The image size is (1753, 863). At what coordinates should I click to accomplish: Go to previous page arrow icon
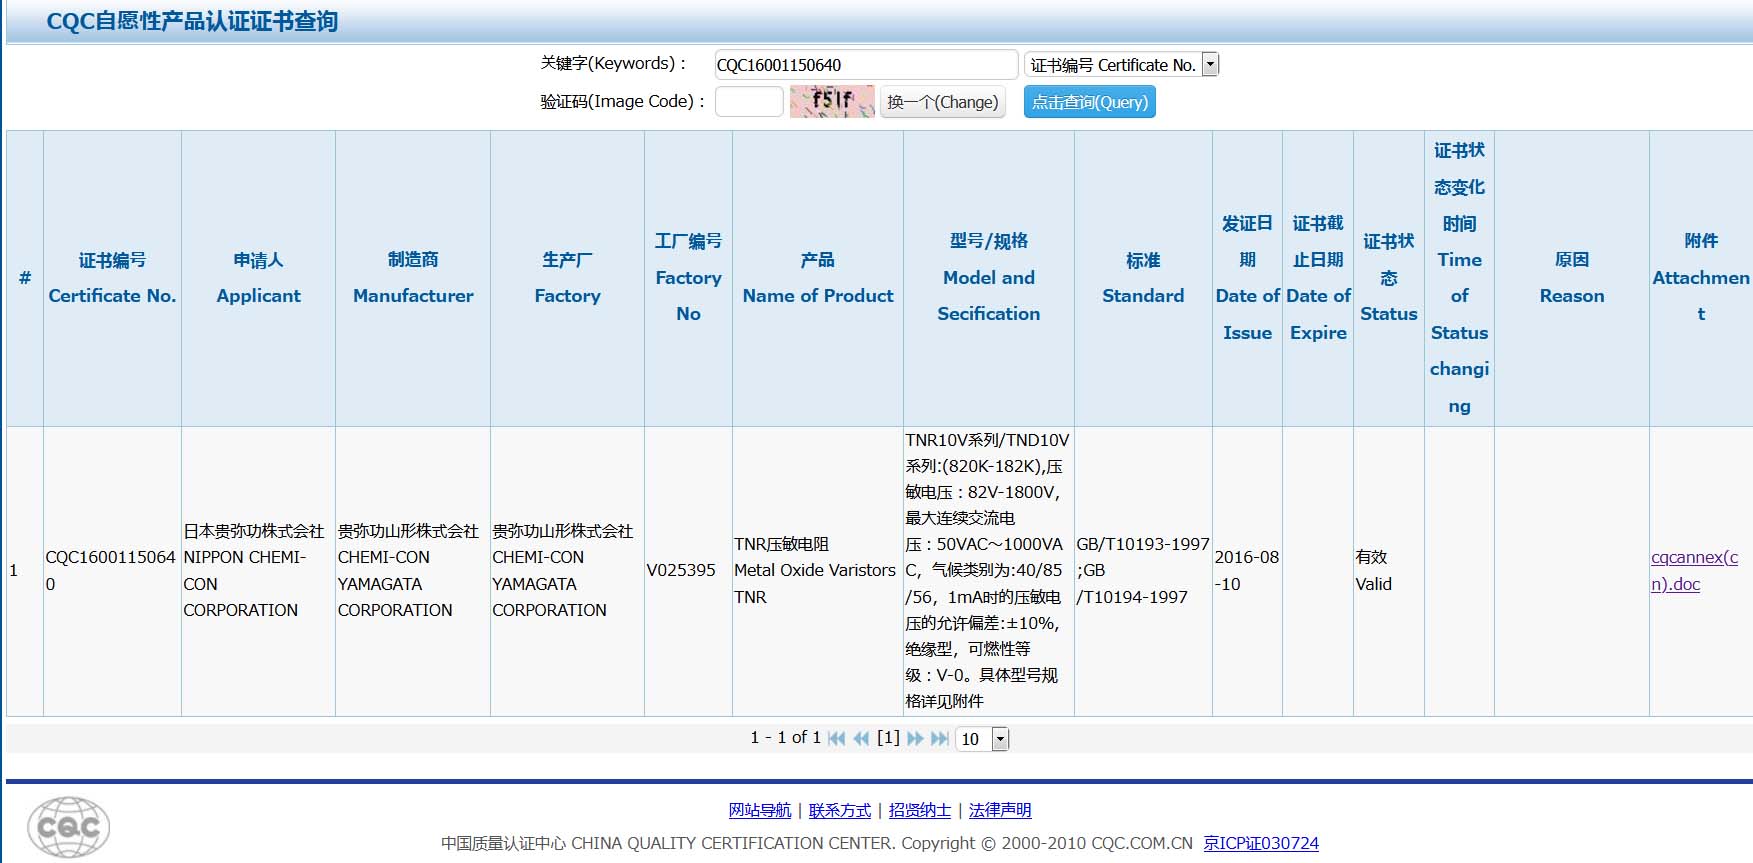[861, 739]
